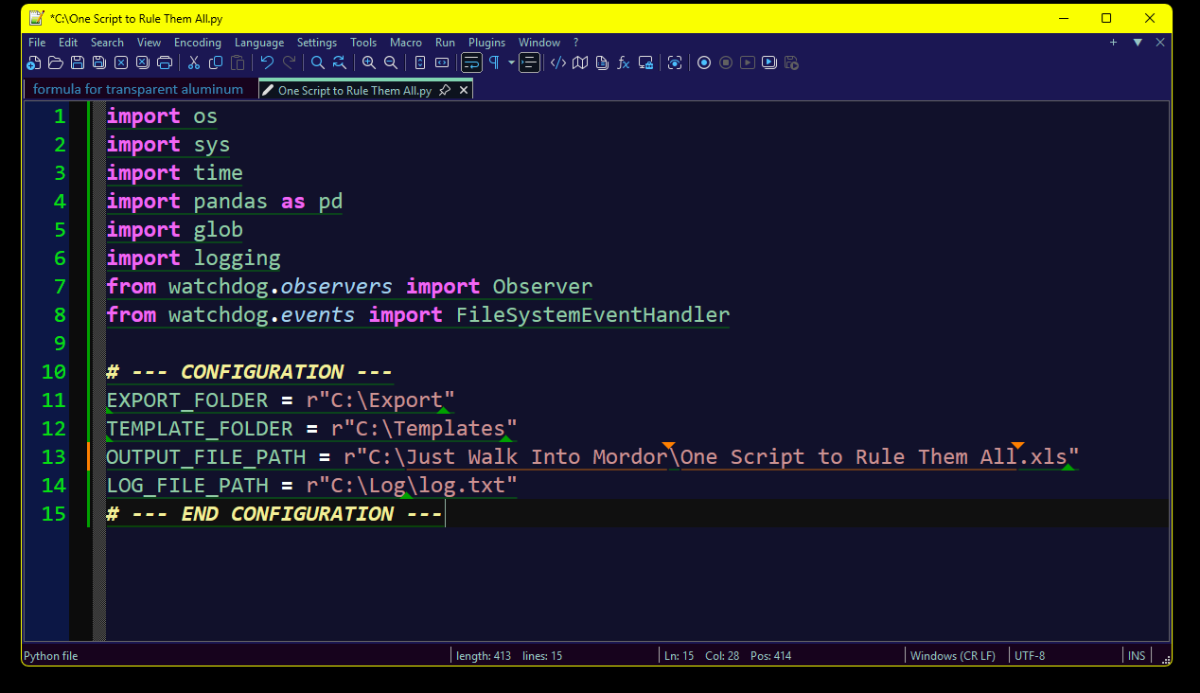Open the Plugins menu
1200x693 pixels.
pos(486,43)
